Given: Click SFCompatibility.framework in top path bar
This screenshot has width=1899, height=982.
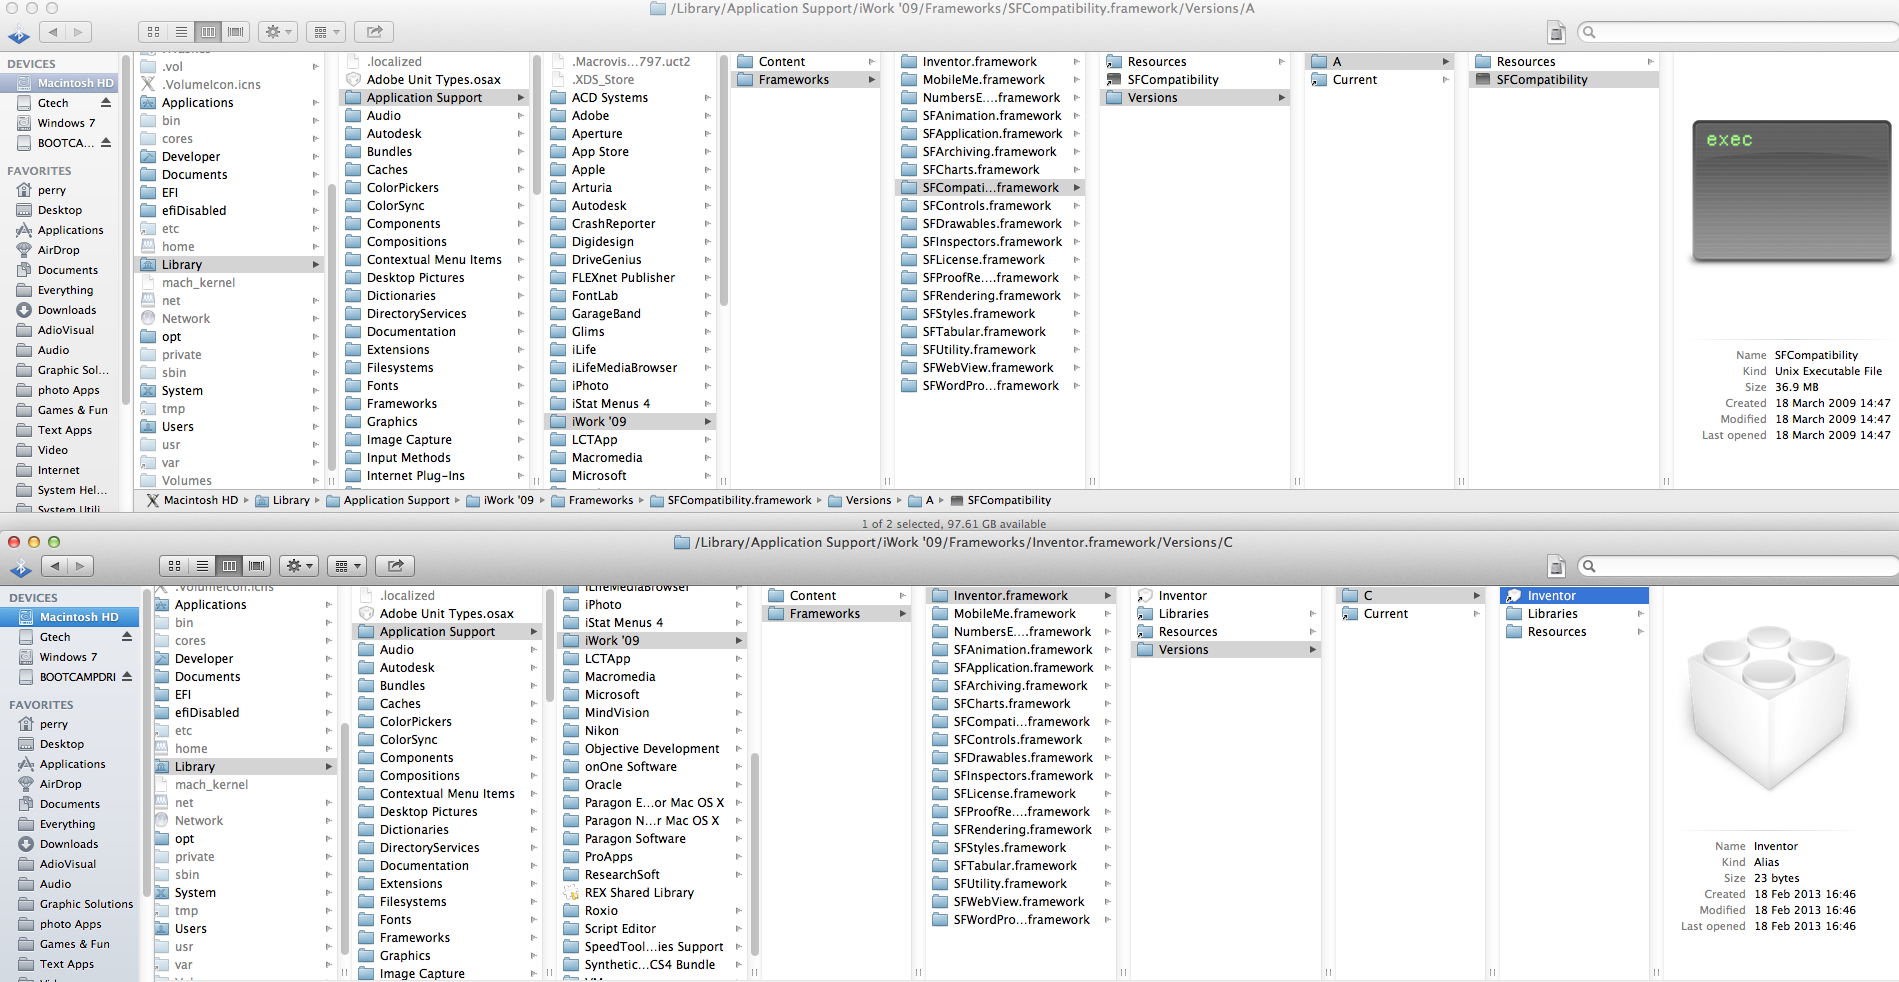Looking at the screenshot, I should [x=730, y=500].
